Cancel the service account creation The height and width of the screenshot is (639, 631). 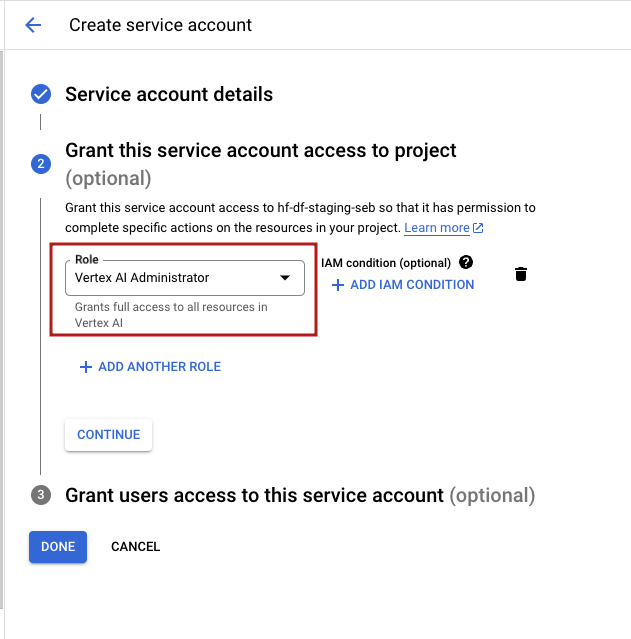coord(135,546)
